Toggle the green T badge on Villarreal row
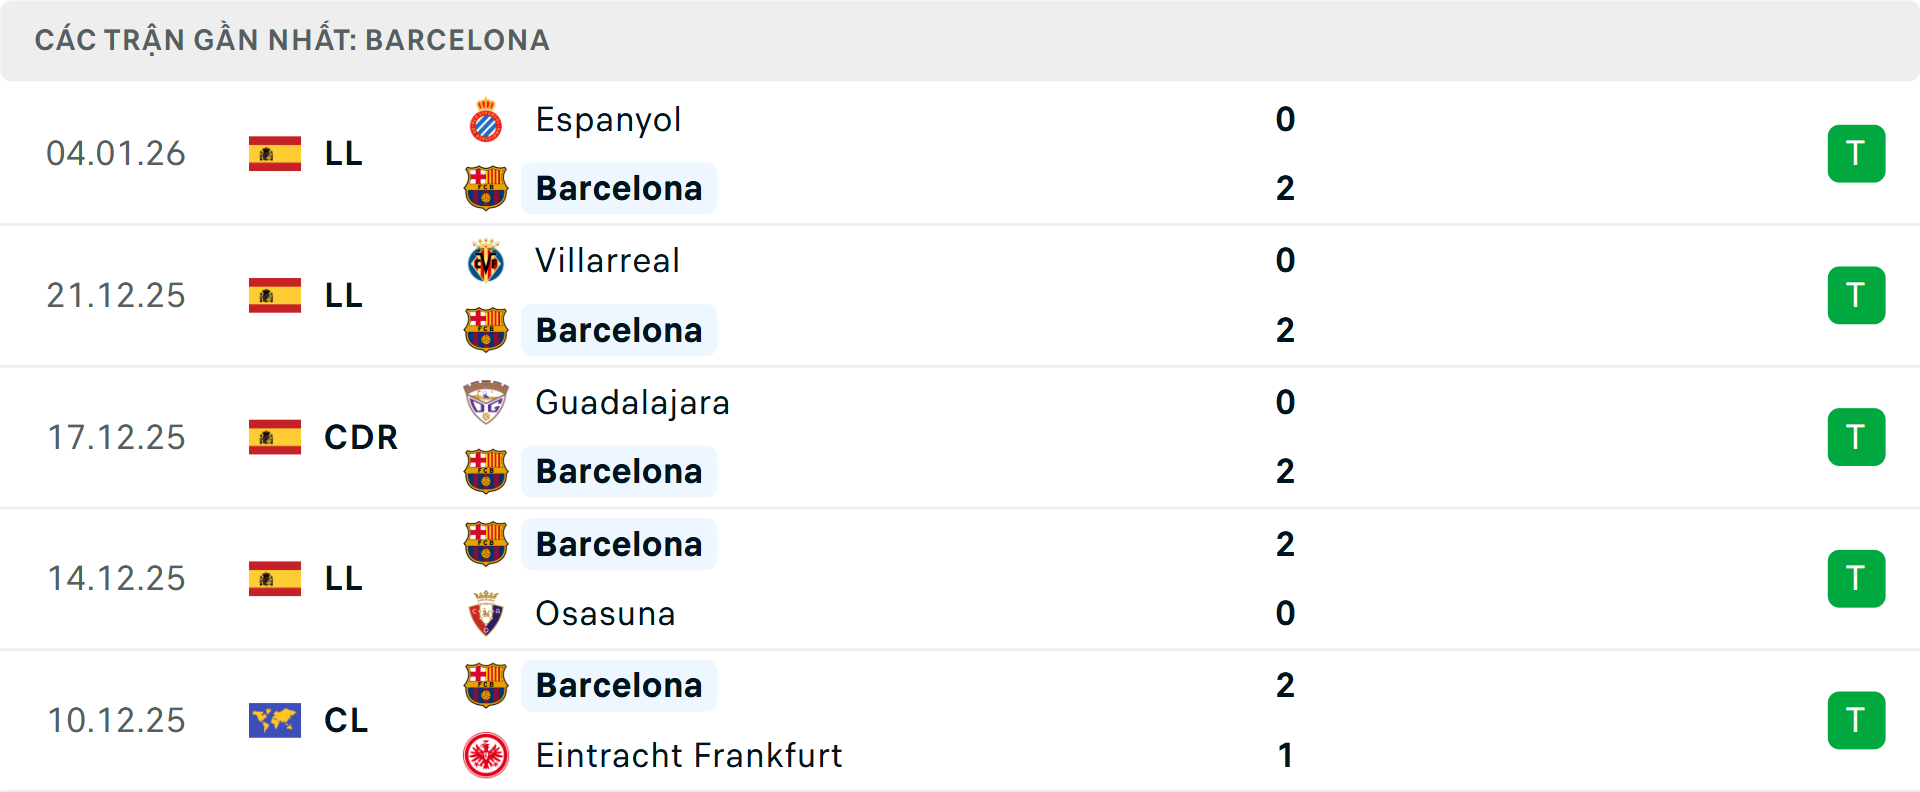 pyautogui.click(x=1856, y=295)
